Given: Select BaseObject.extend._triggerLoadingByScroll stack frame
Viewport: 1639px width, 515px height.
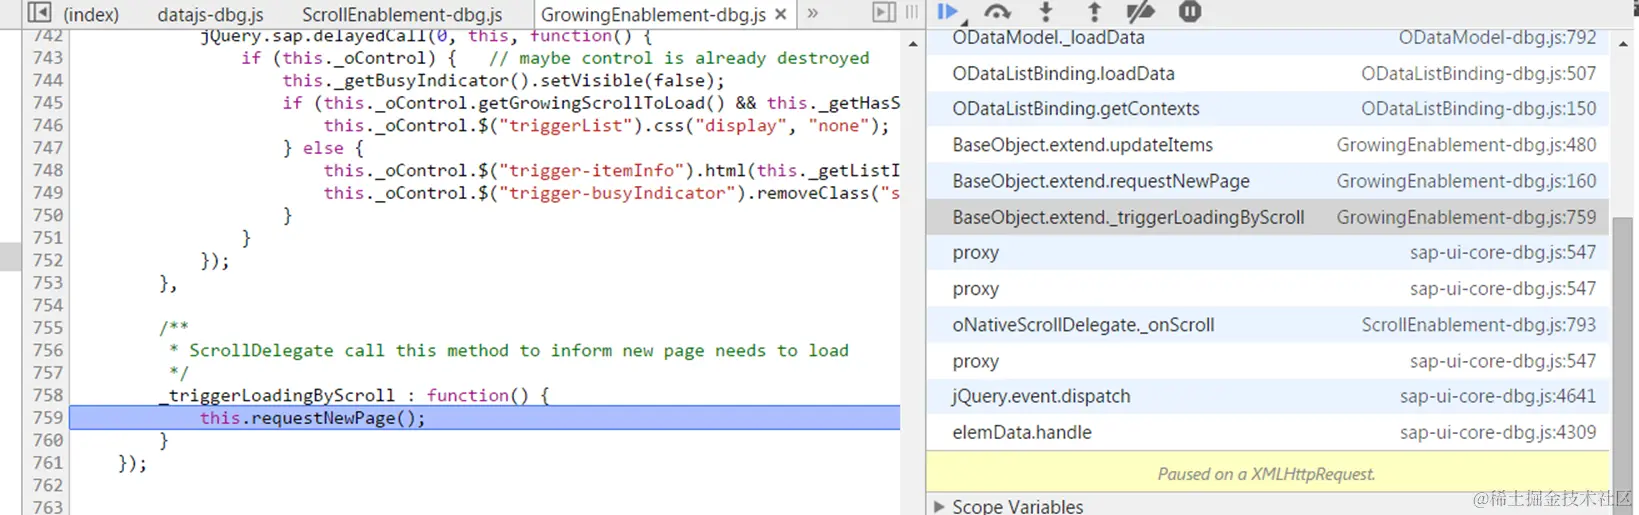Looking at the screenshot, I should pos(1267,217).
